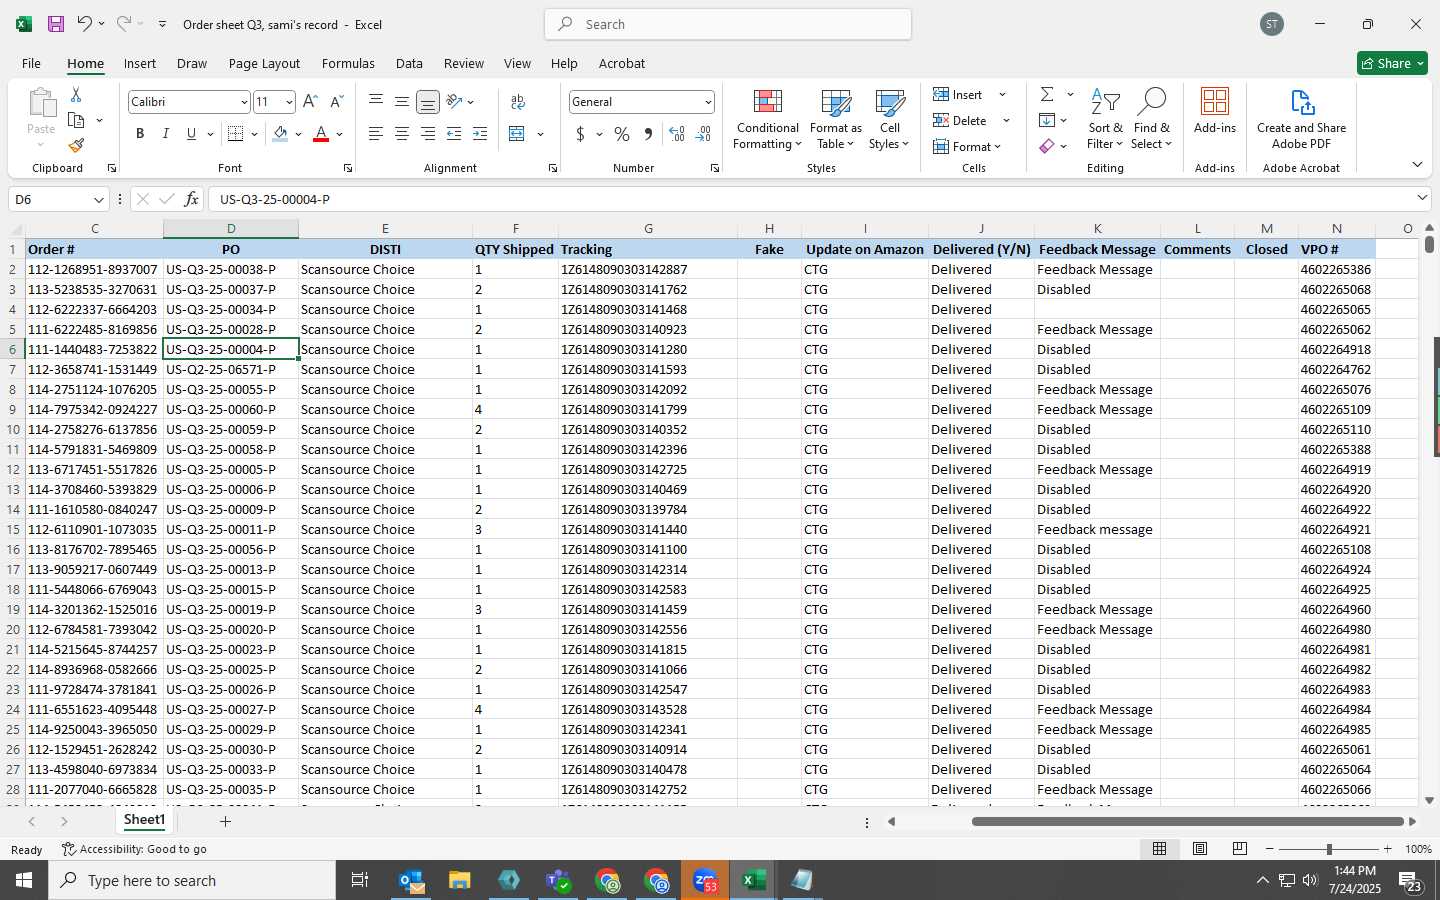This screenshot has height=900, width=1440.
Task: Open the font size dropdown
Action: coord(289,102)
